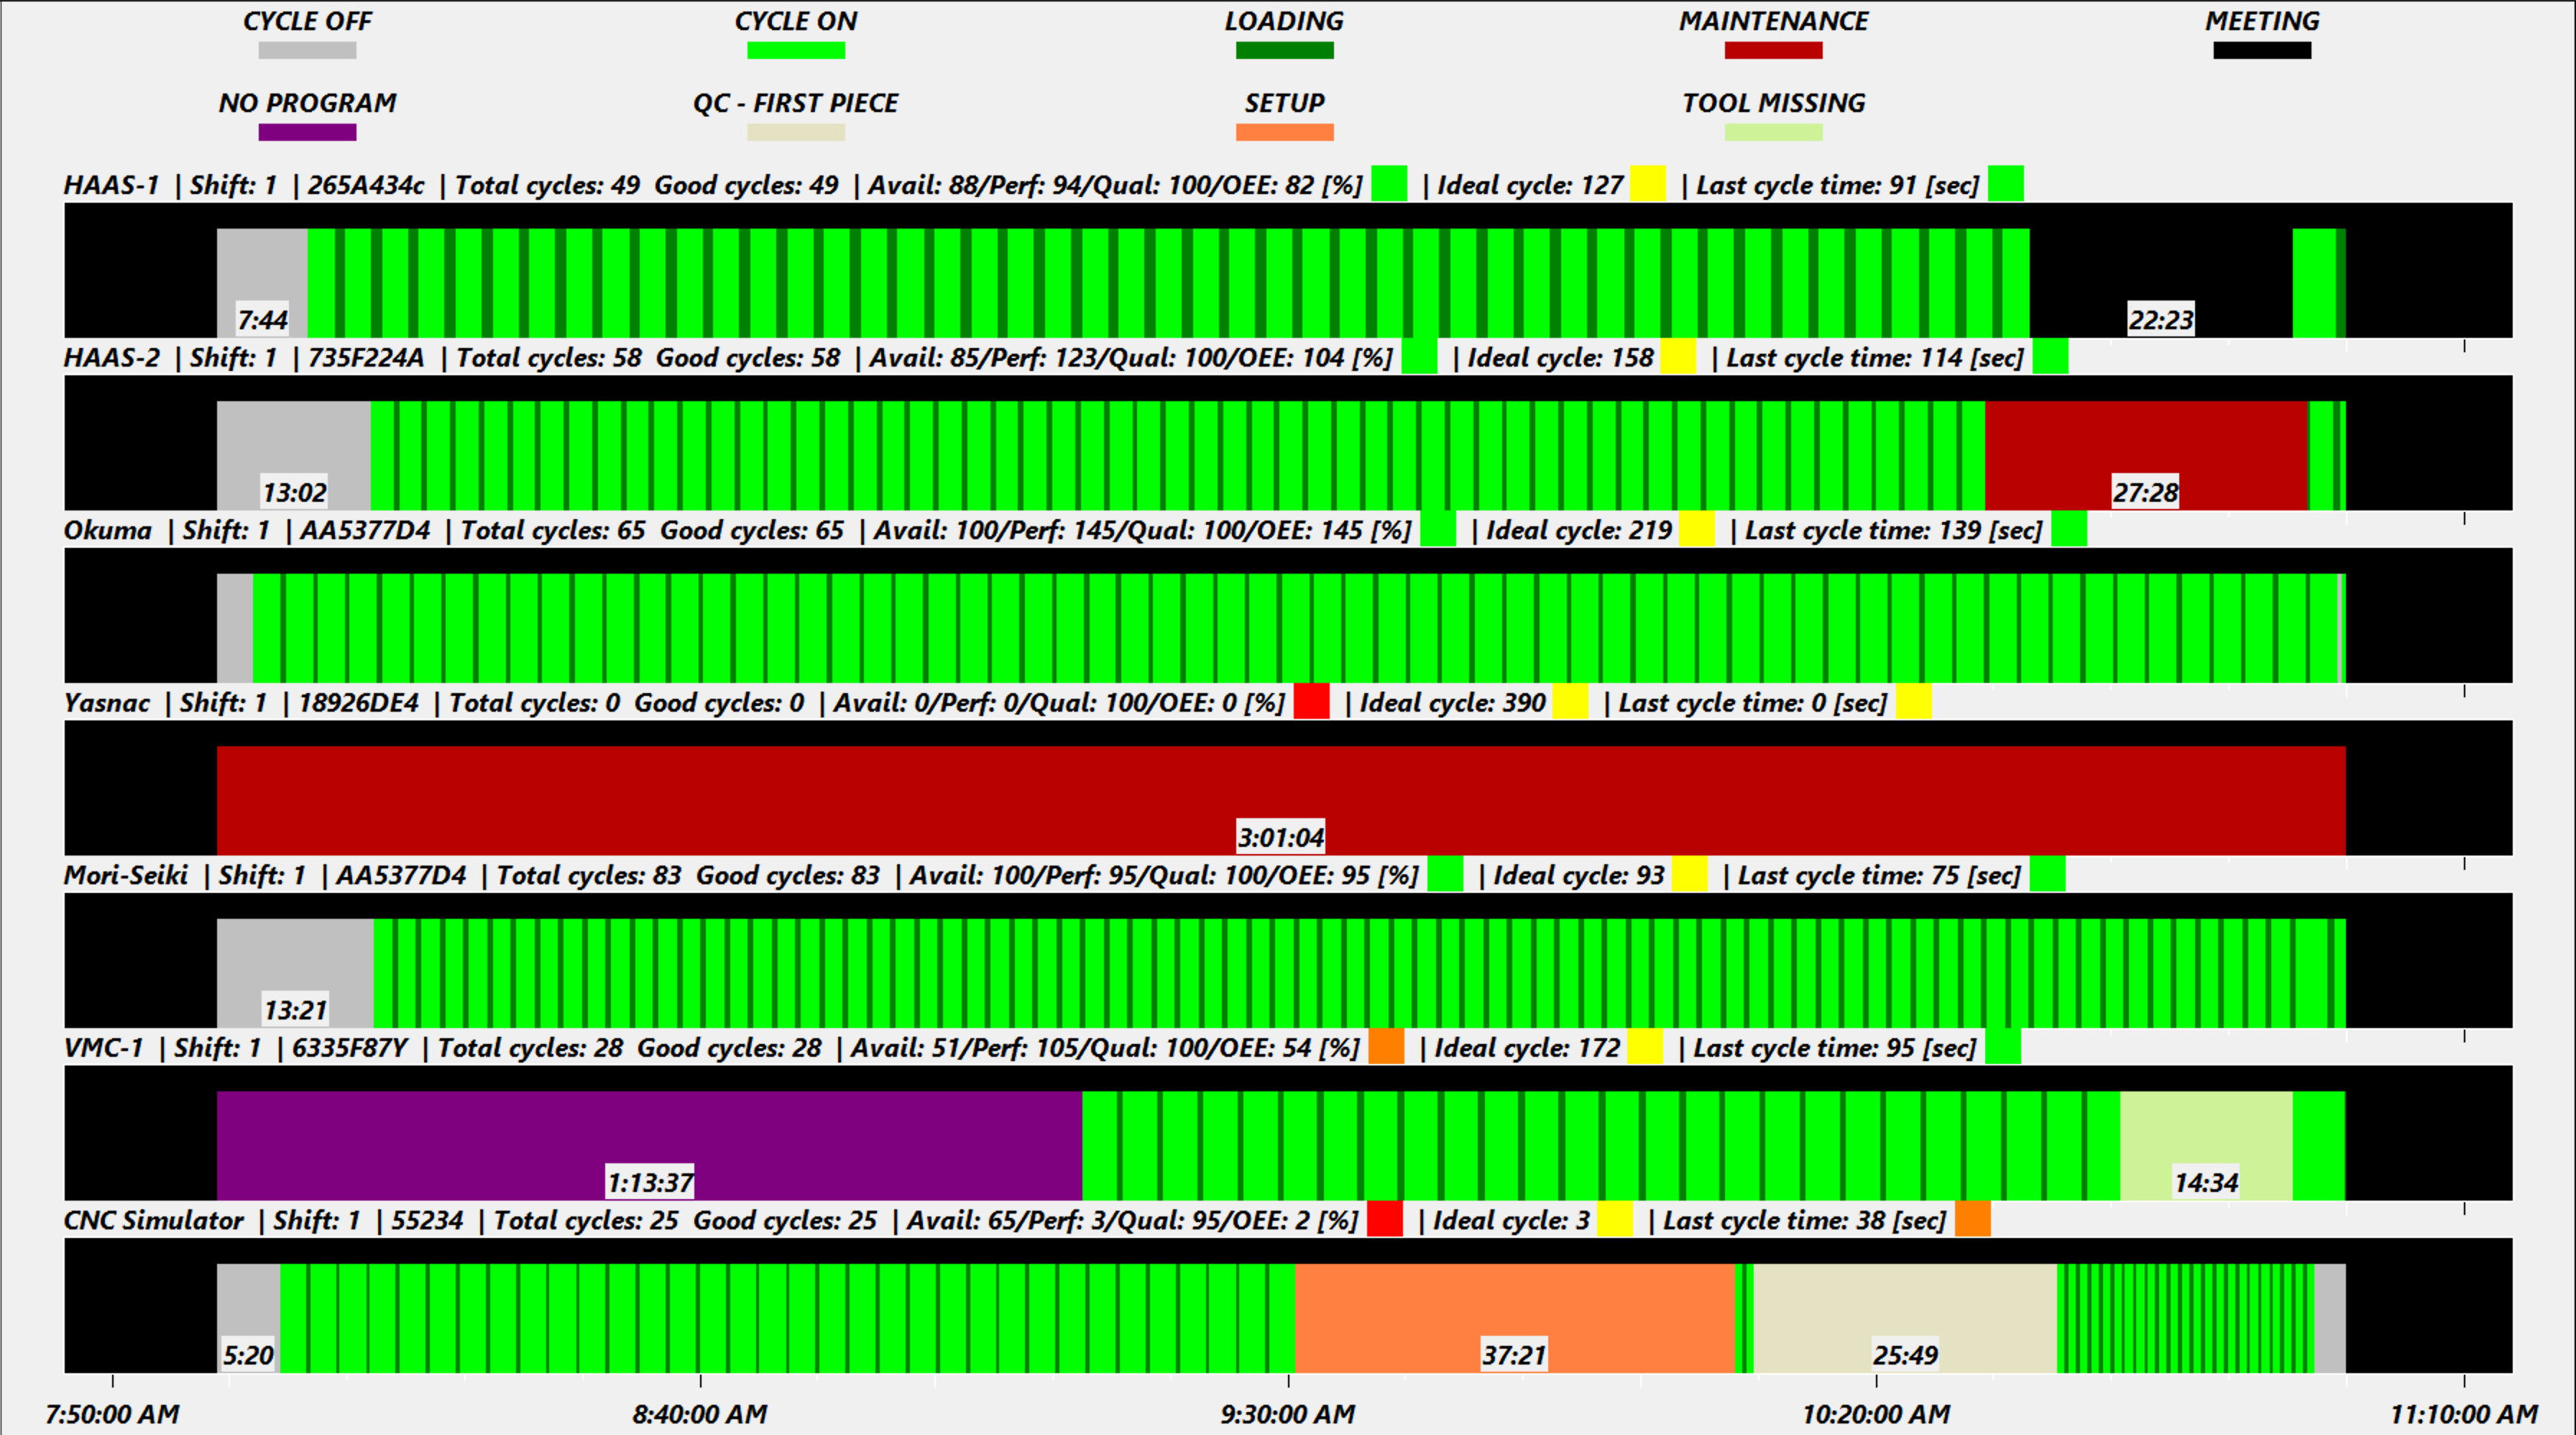Image resolution: width=2576 pixels, height=1435 pixels.
Task: Click Mori-Seiki 'Ideal cycle: 93' text
Action: point(1579,875)
